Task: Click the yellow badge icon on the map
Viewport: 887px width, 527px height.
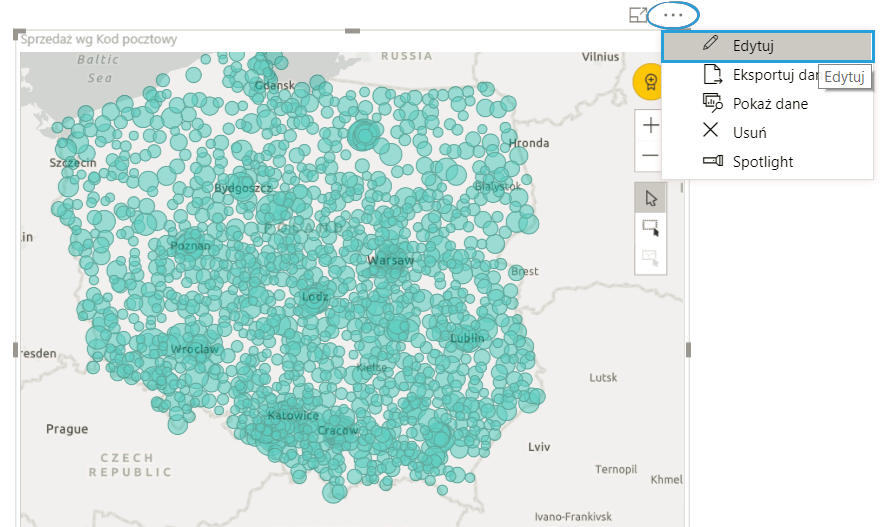Action: 649,81
